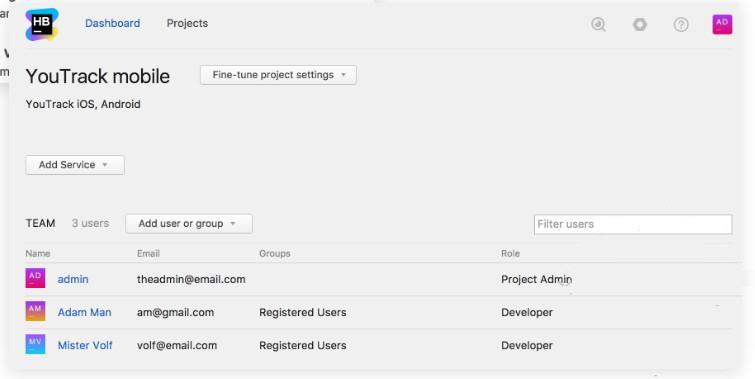Screen dimensions: 755x379
Task: Click the theadmin@email.com email cell
Action: [x=191, y=279]
